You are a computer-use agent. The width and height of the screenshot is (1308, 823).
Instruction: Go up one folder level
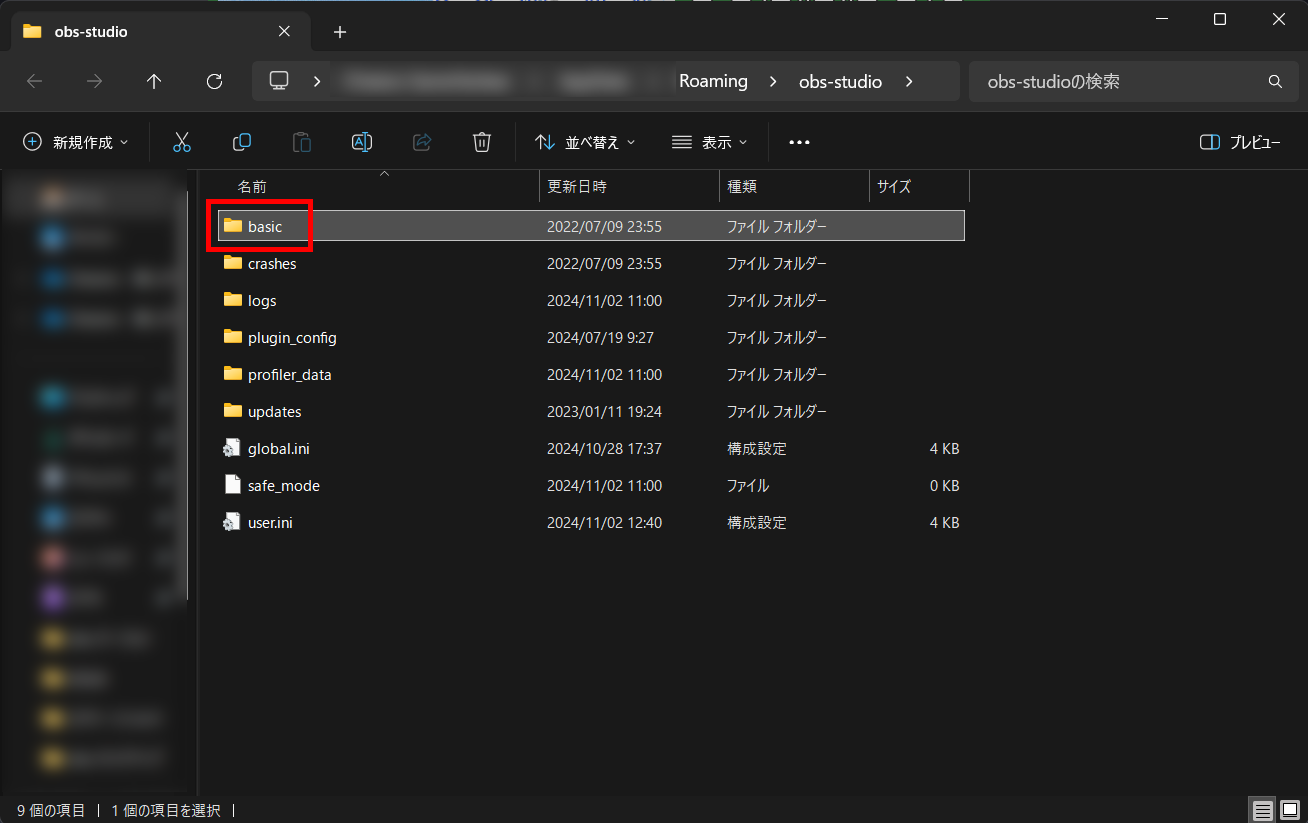click(154, 82)
